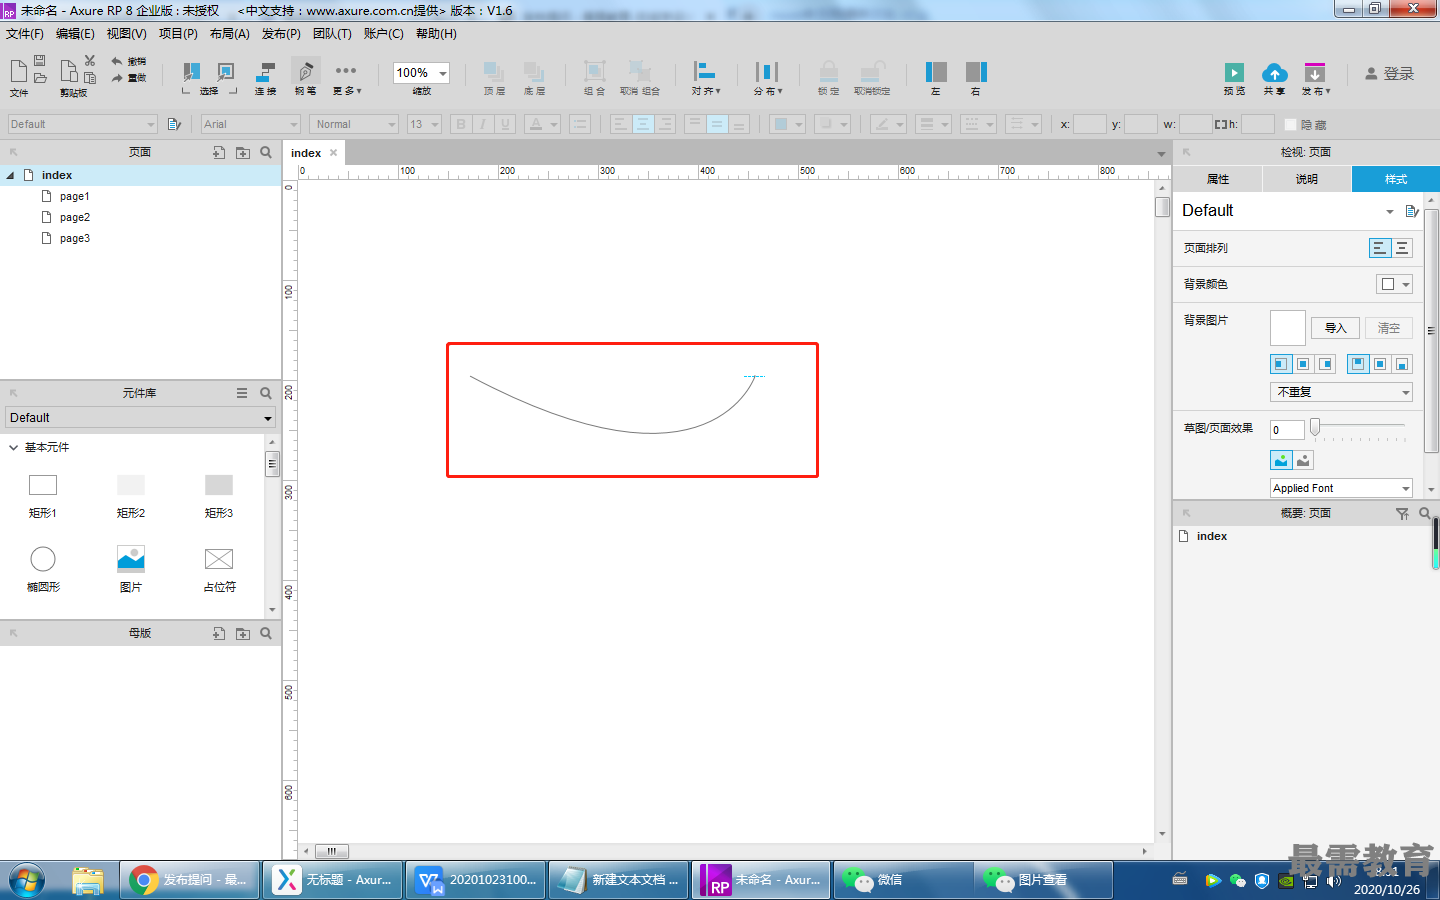Click the Preview (预览) play icon
This screenshot has height=900, width=1440.
coord(1235,72)
